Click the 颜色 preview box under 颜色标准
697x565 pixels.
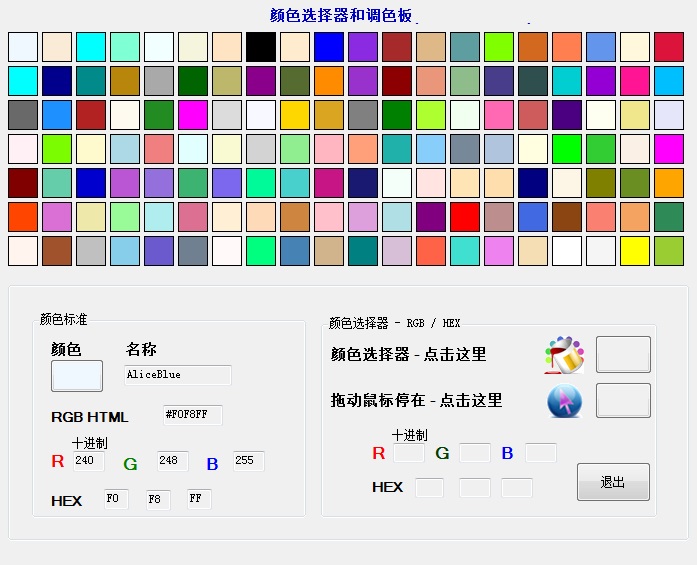pos(77,376)
